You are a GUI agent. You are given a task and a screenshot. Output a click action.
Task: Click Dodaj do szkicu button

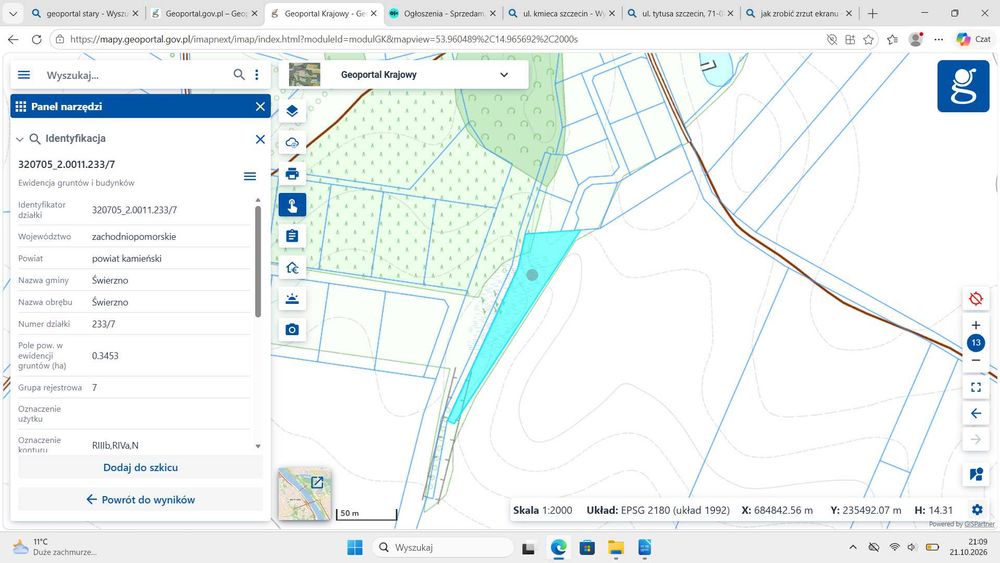tap(140, 467)
